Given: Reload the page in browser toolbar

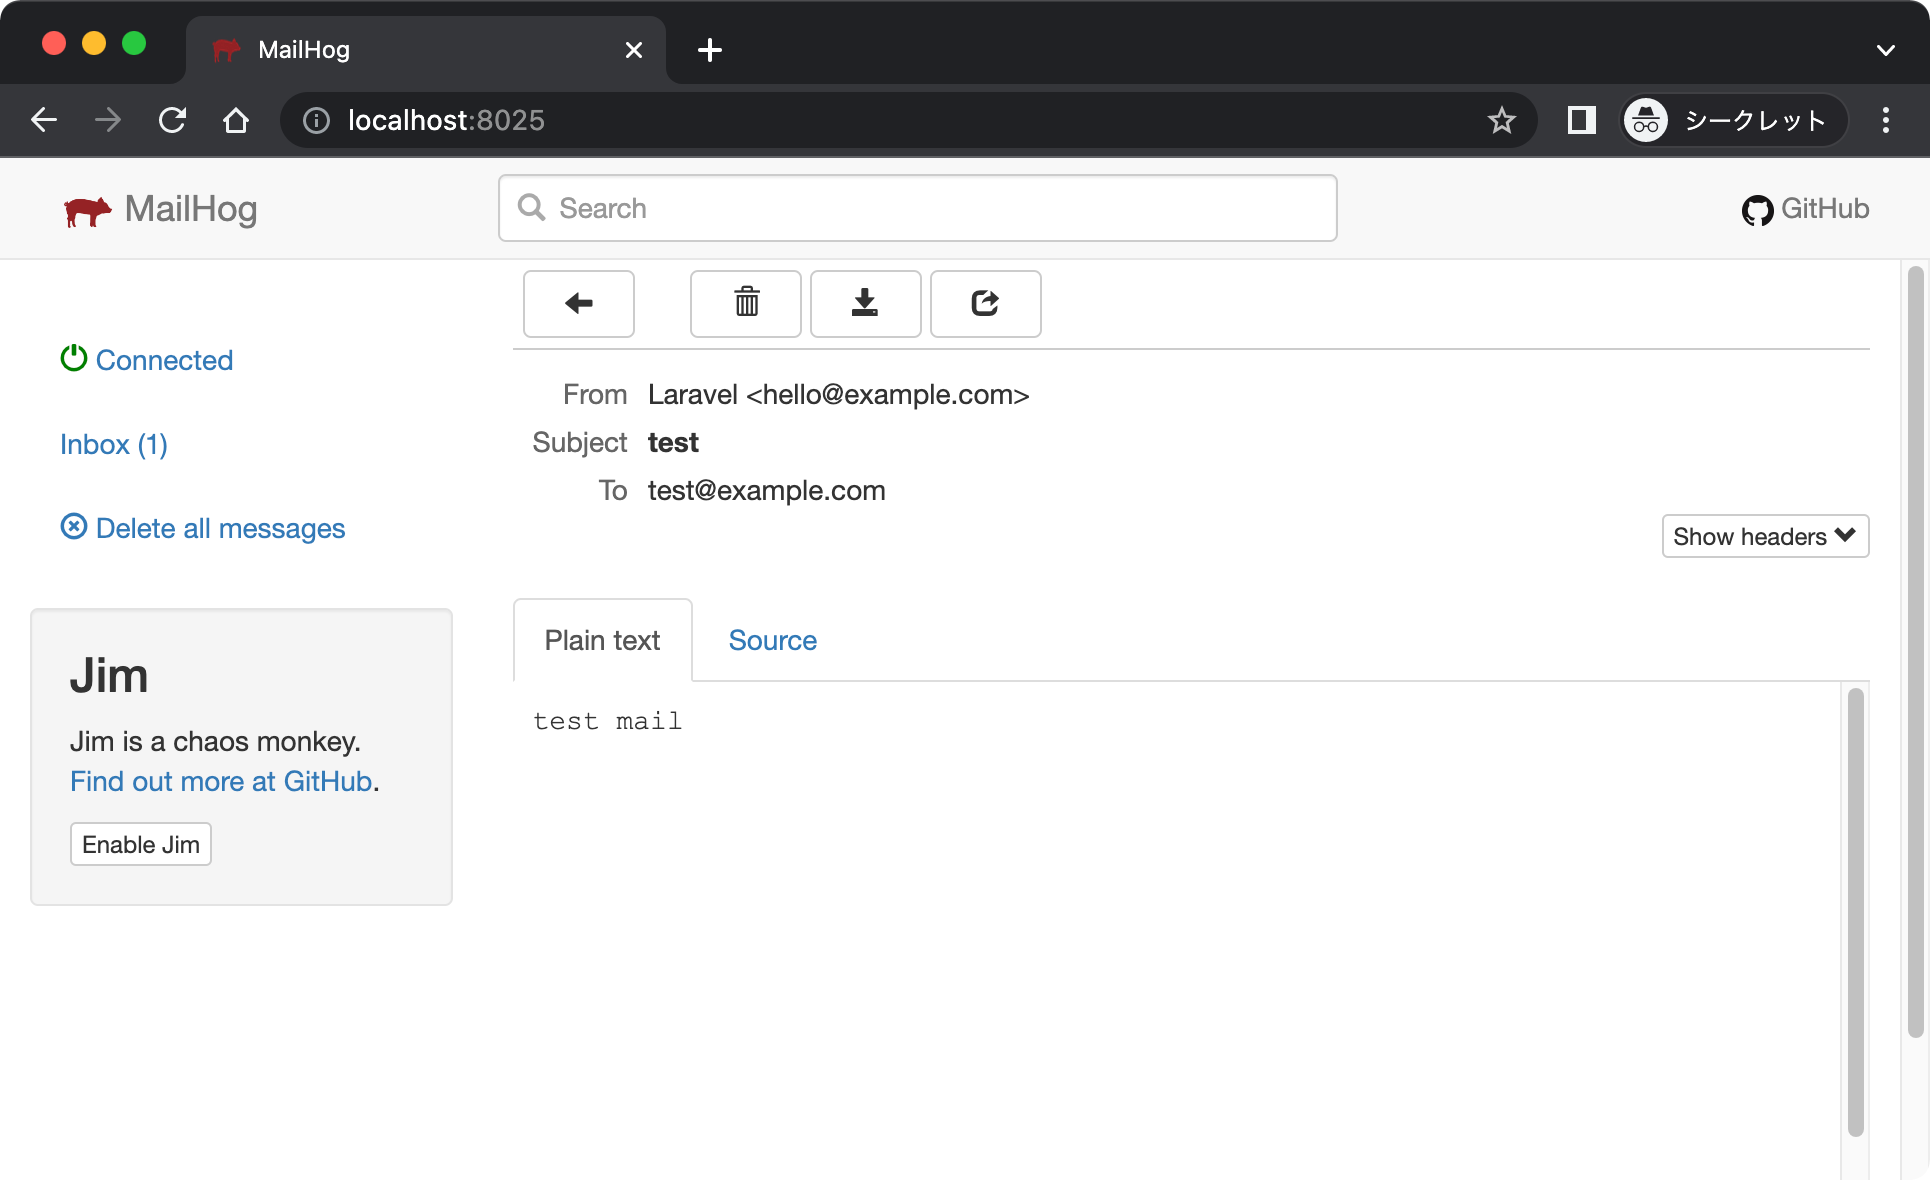Looking at the screenshot, I should click(x=172, y=121).
